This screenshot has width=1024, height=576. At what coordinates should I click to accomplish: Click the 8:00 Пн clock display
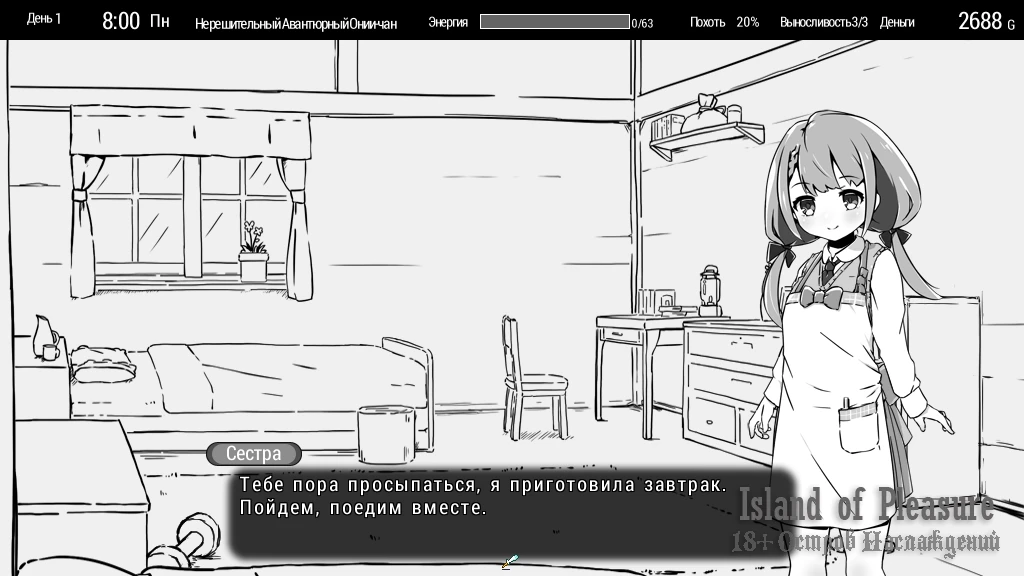135,21
